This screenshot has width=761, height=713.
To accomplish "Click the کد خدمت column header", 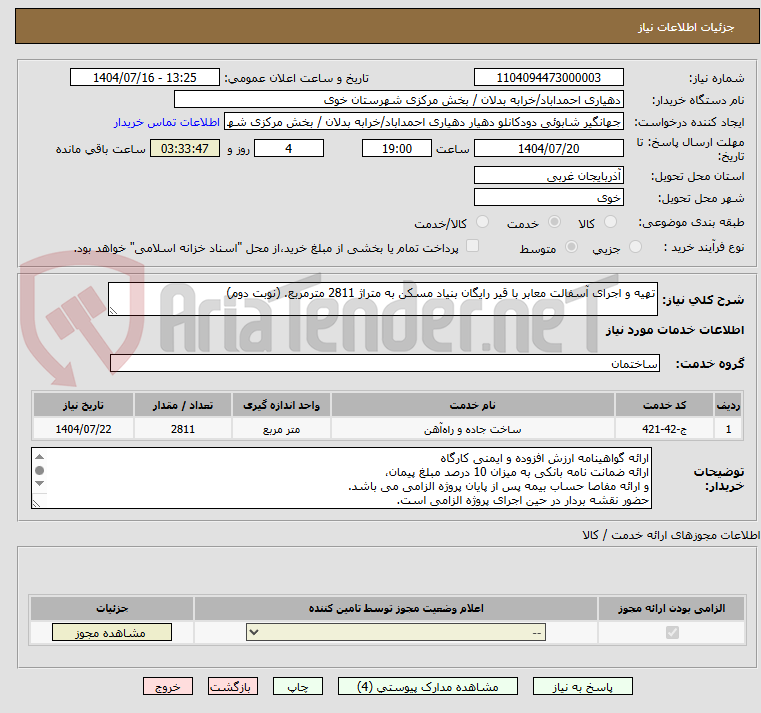I will (664, 405).
